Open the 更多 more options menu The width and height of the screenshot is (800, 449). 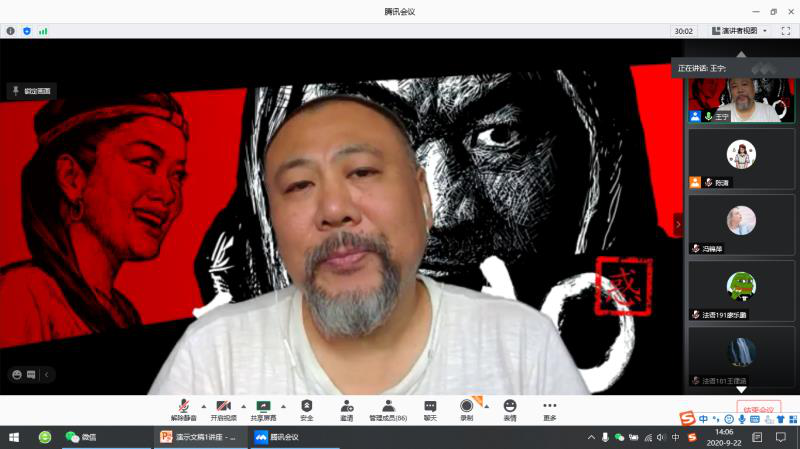click(x=550, y=408)
